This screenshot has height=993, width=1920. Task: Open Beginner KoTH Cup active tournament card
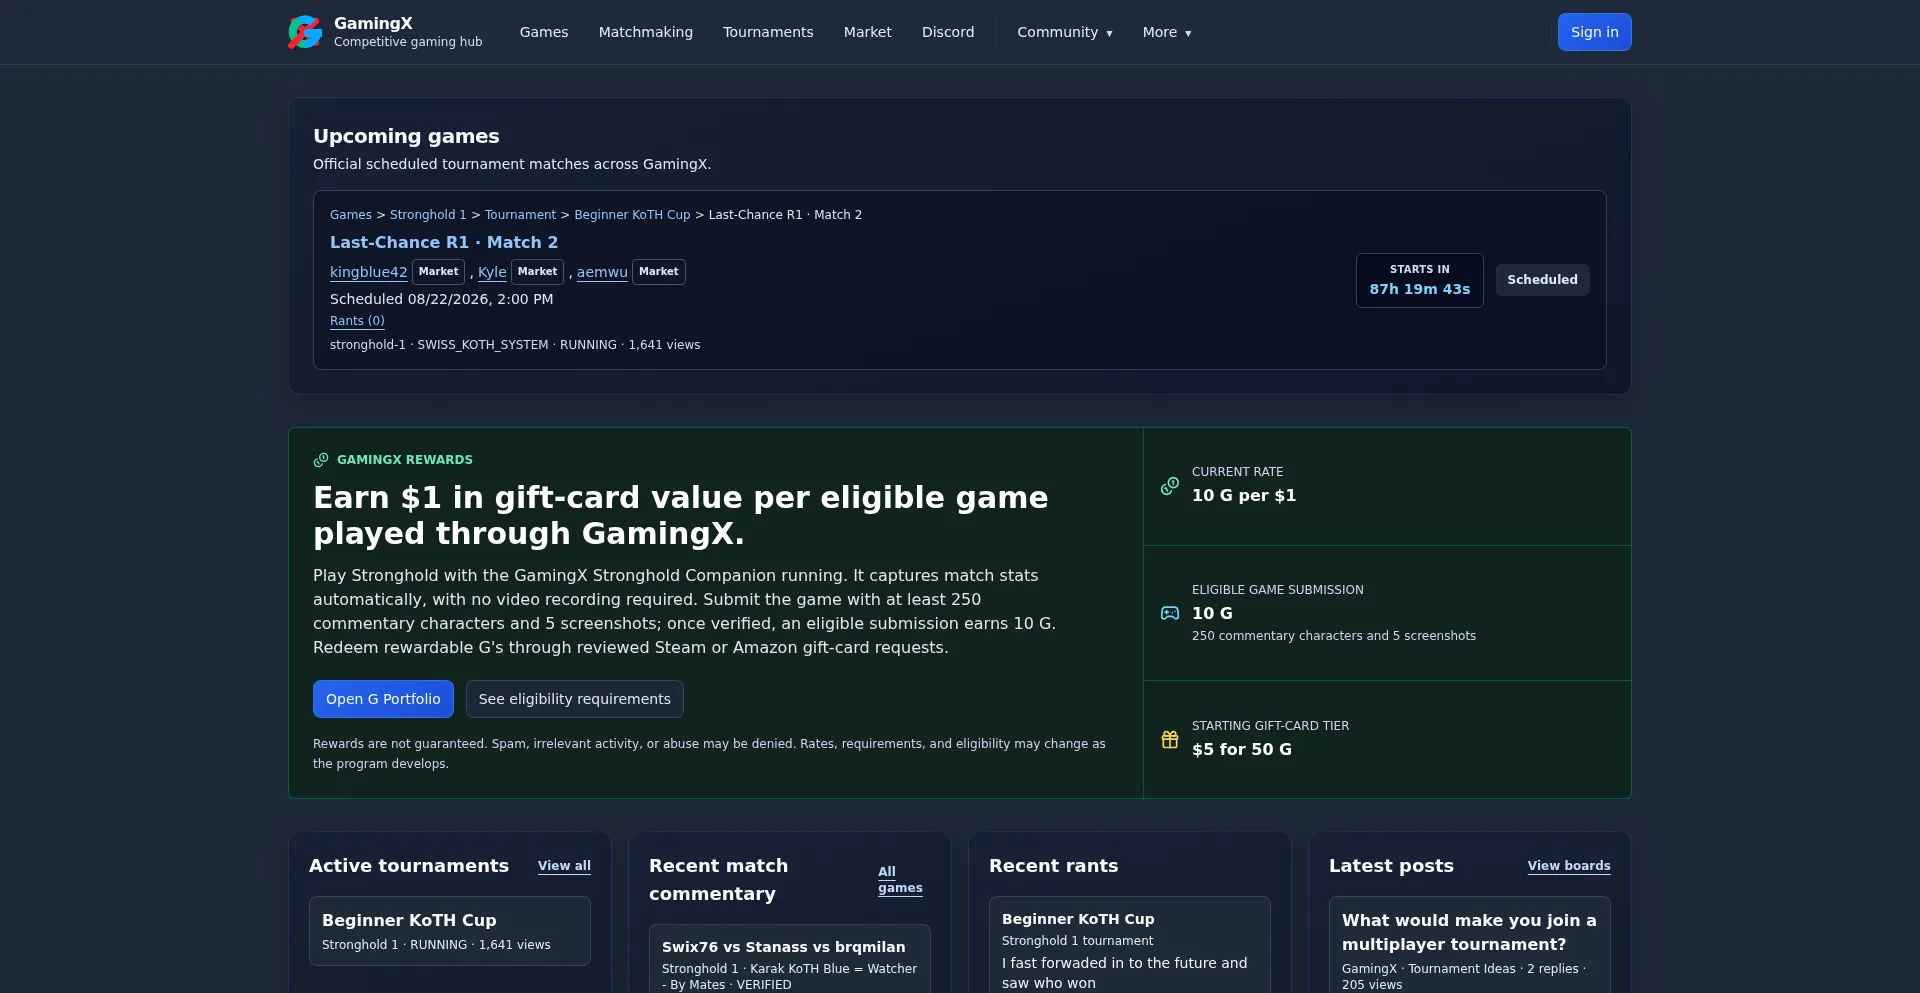click(x=450, y=931)
